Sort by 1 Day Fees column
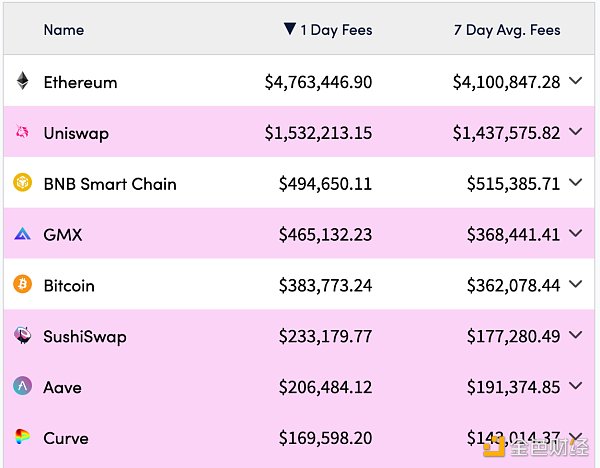Screen dimensions: 600x468 (x=328, y=30)
